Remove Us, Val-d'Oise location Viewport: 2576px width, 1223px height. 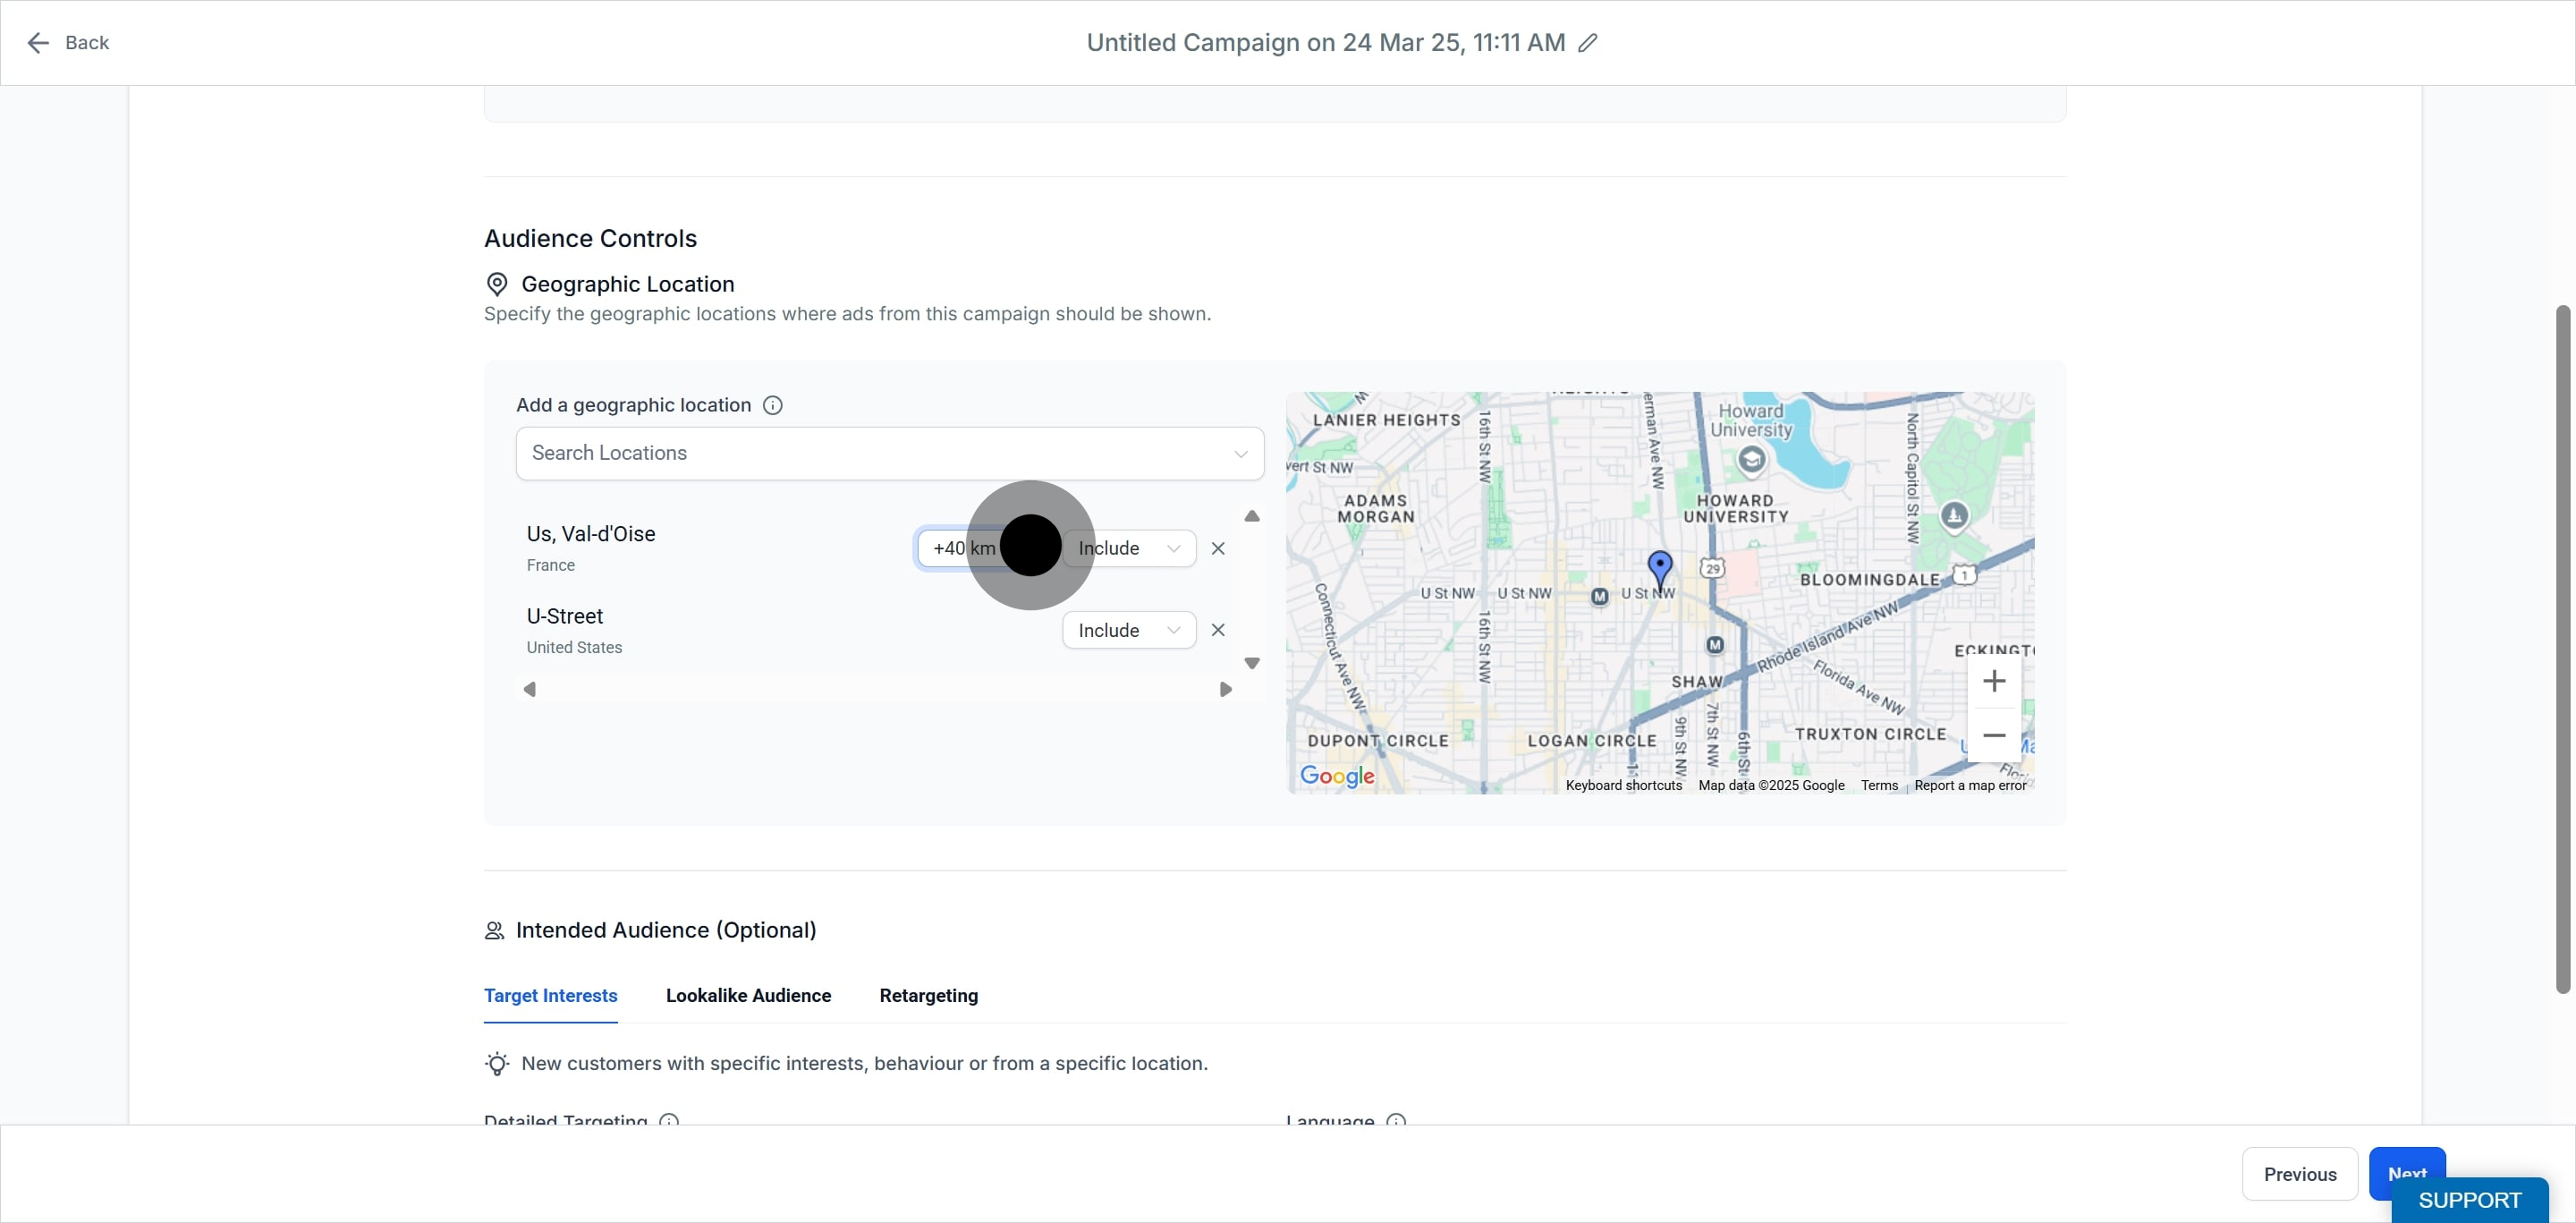click(1218, 548)
